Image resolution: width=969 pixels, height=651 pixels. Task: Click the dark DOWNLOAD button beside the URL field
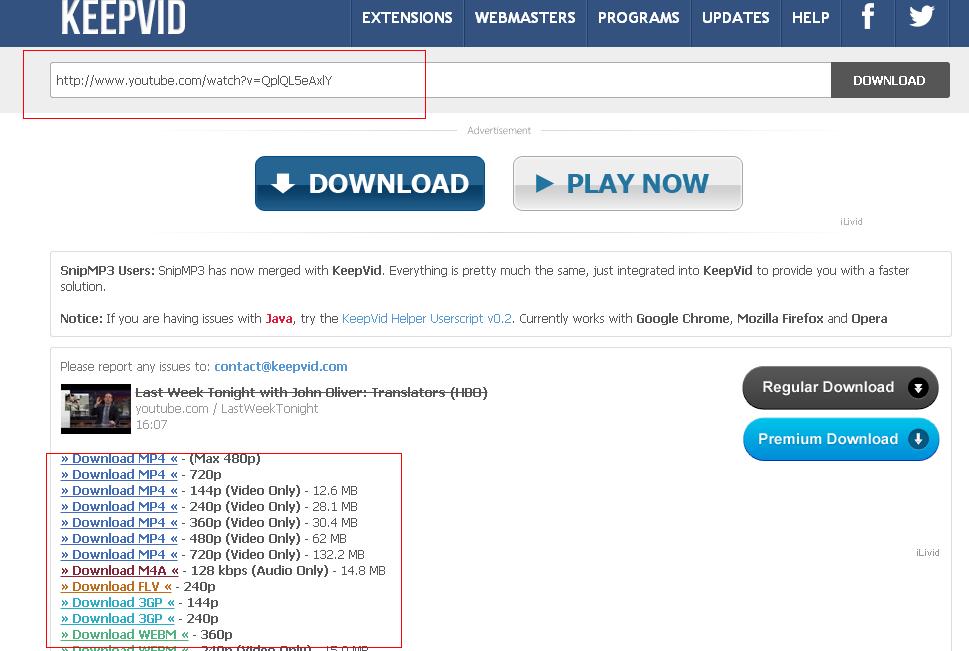pos(890,80)
